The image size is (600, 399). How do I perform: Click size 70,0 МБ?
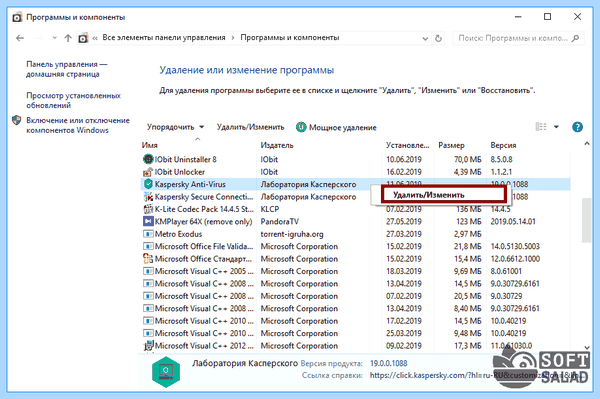click(468, 160)
